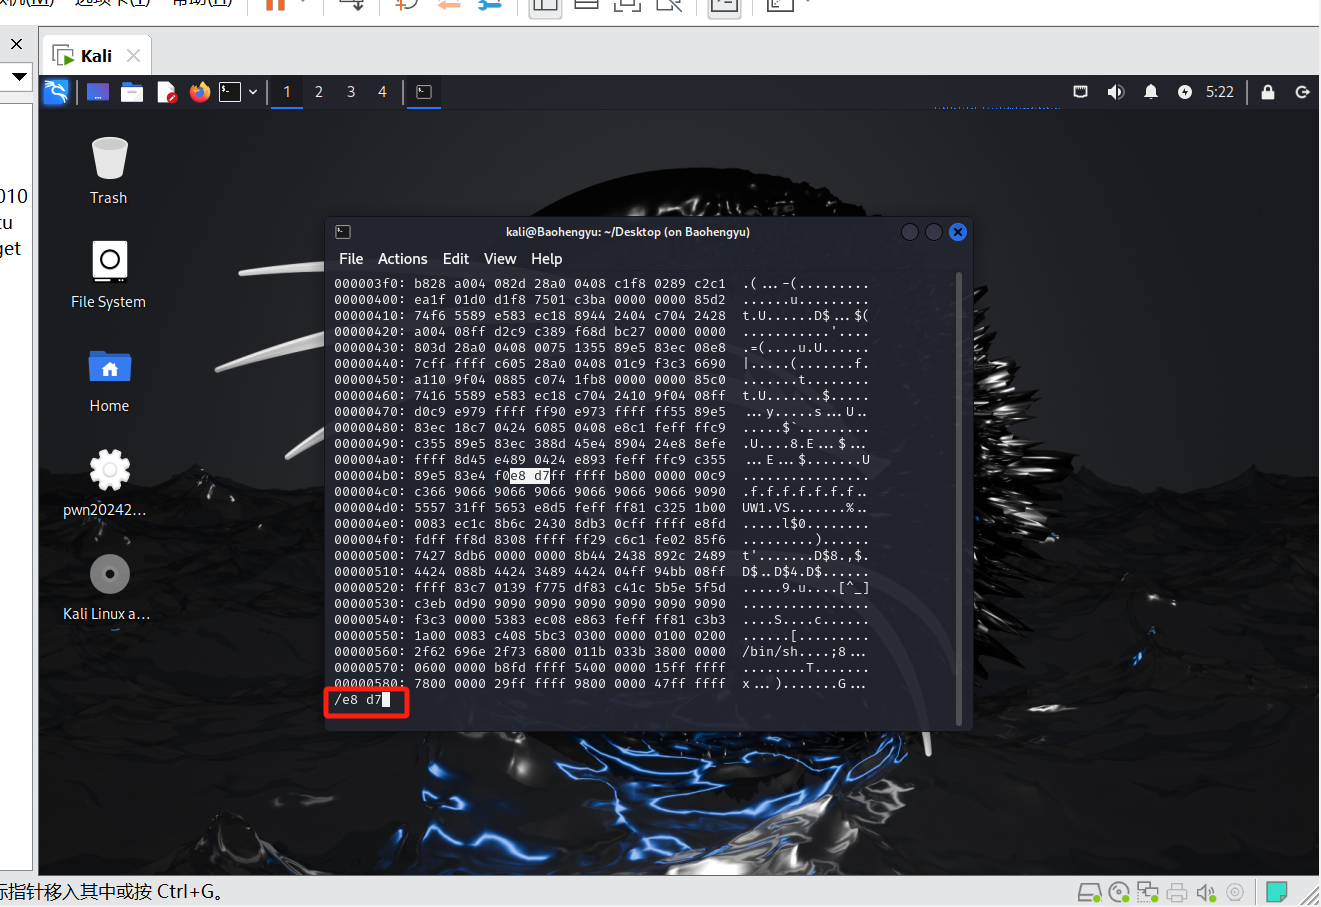Image resolution: width=1321 pixels, height=907 pixels.
Task: Open the terminal emulator launcher in panel
Action: (x=230, y=92)
